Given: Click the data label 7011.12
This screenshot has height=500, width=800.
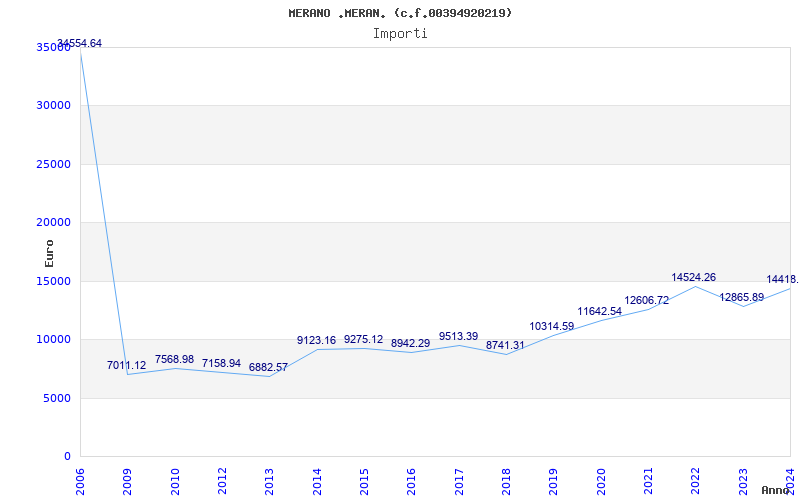Looking at the screenshot, I should click(127, 365).
